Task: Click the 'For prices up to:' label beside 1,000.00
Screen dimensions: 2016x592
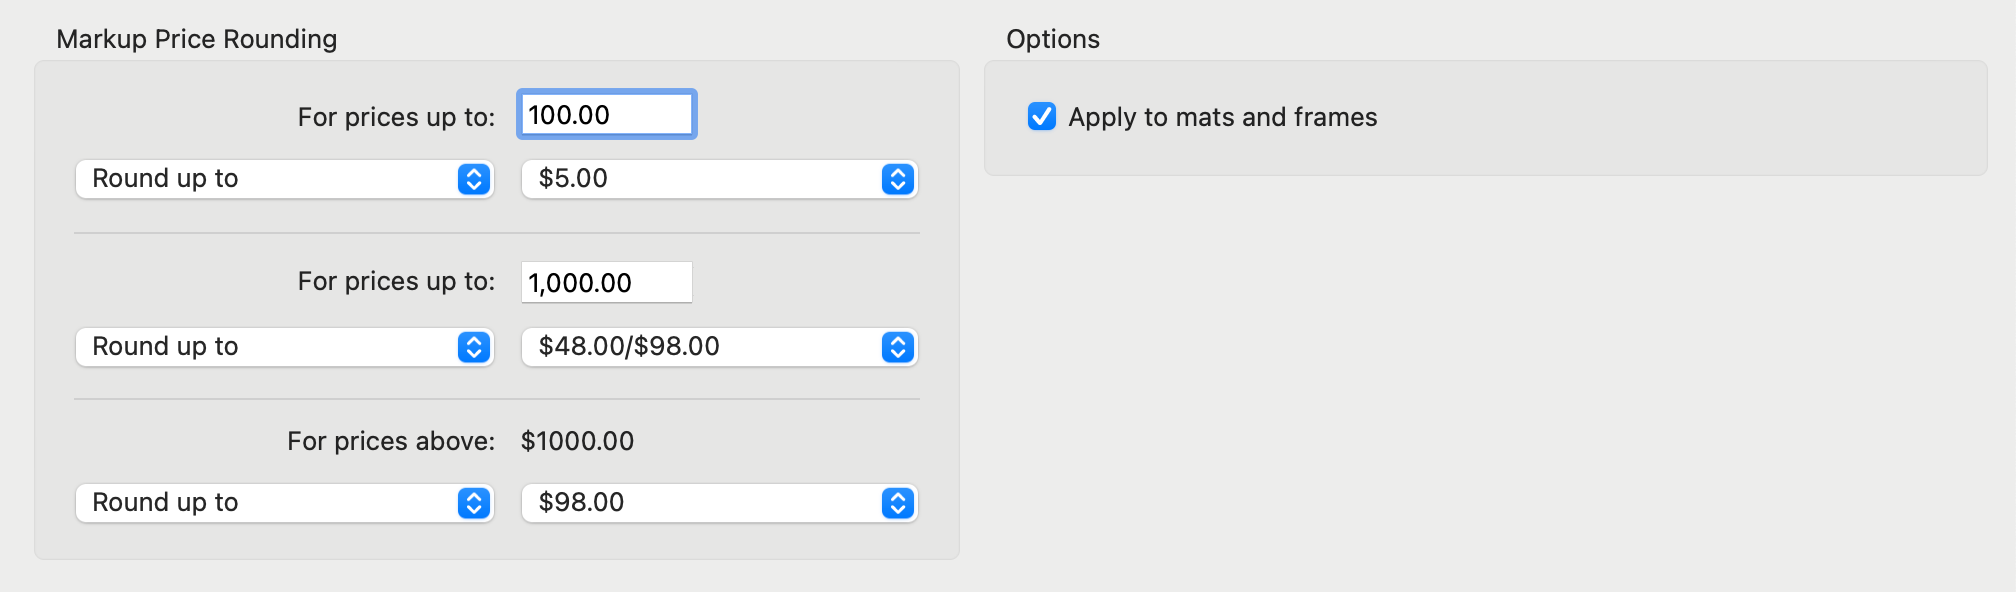Action: tap(396, 281)
